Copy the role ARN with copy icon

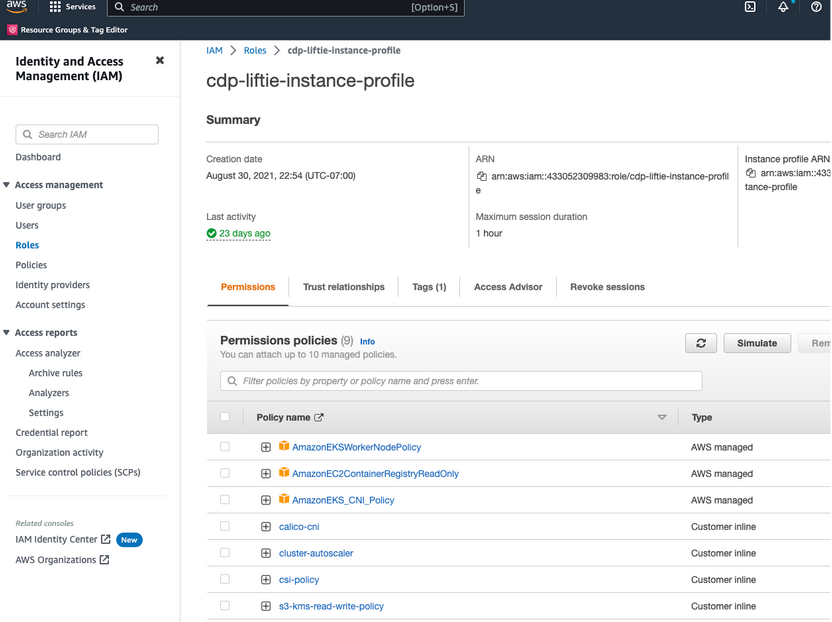tap(483, 176)
